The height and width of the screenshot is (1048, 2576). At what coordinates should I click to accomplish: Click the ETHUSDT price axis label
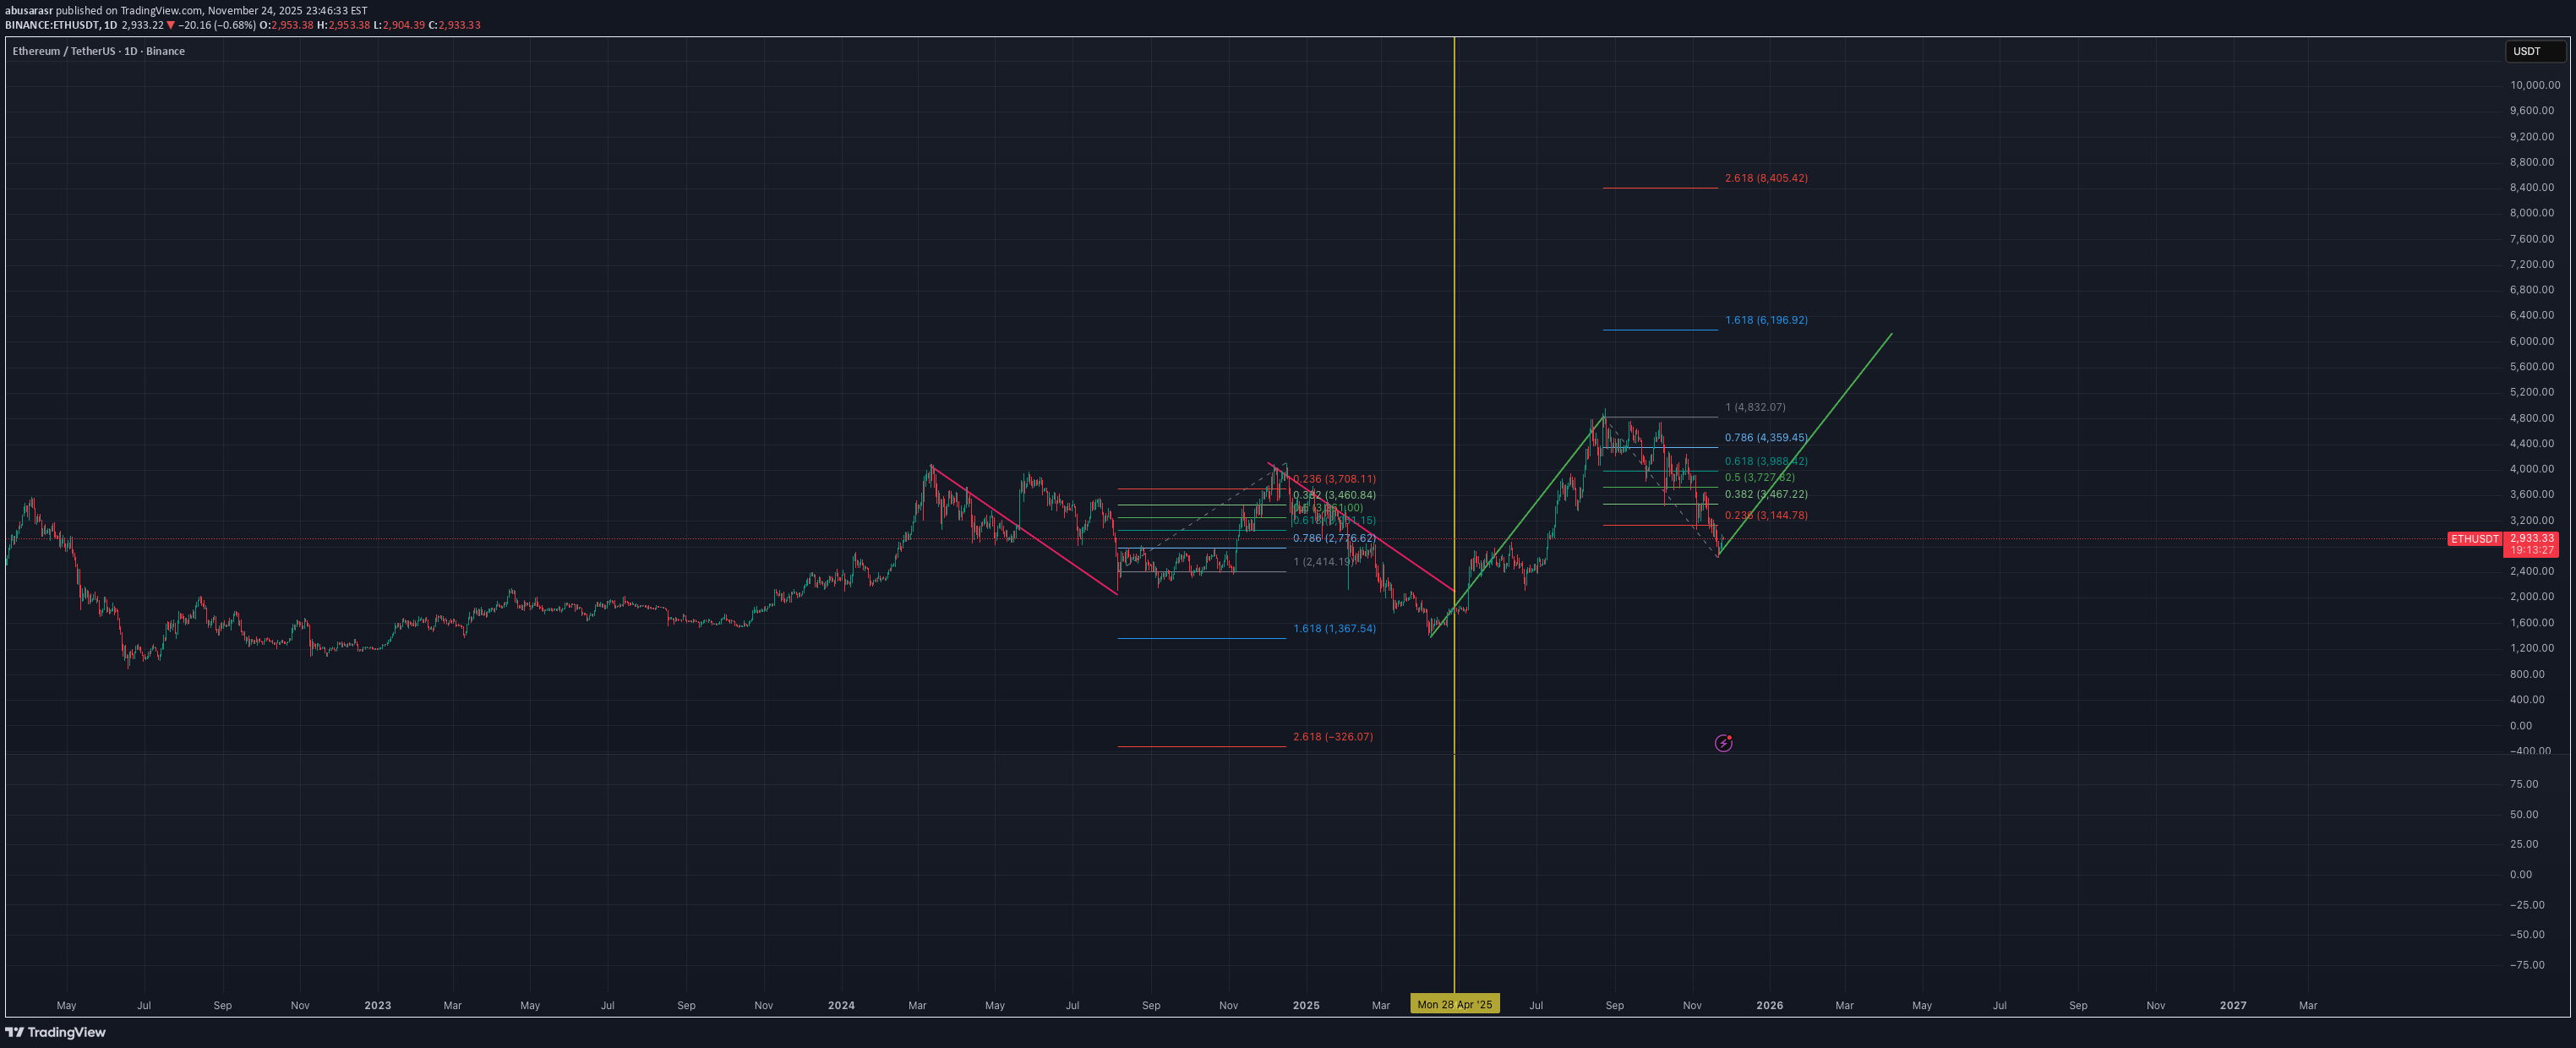pos(2473,539)
